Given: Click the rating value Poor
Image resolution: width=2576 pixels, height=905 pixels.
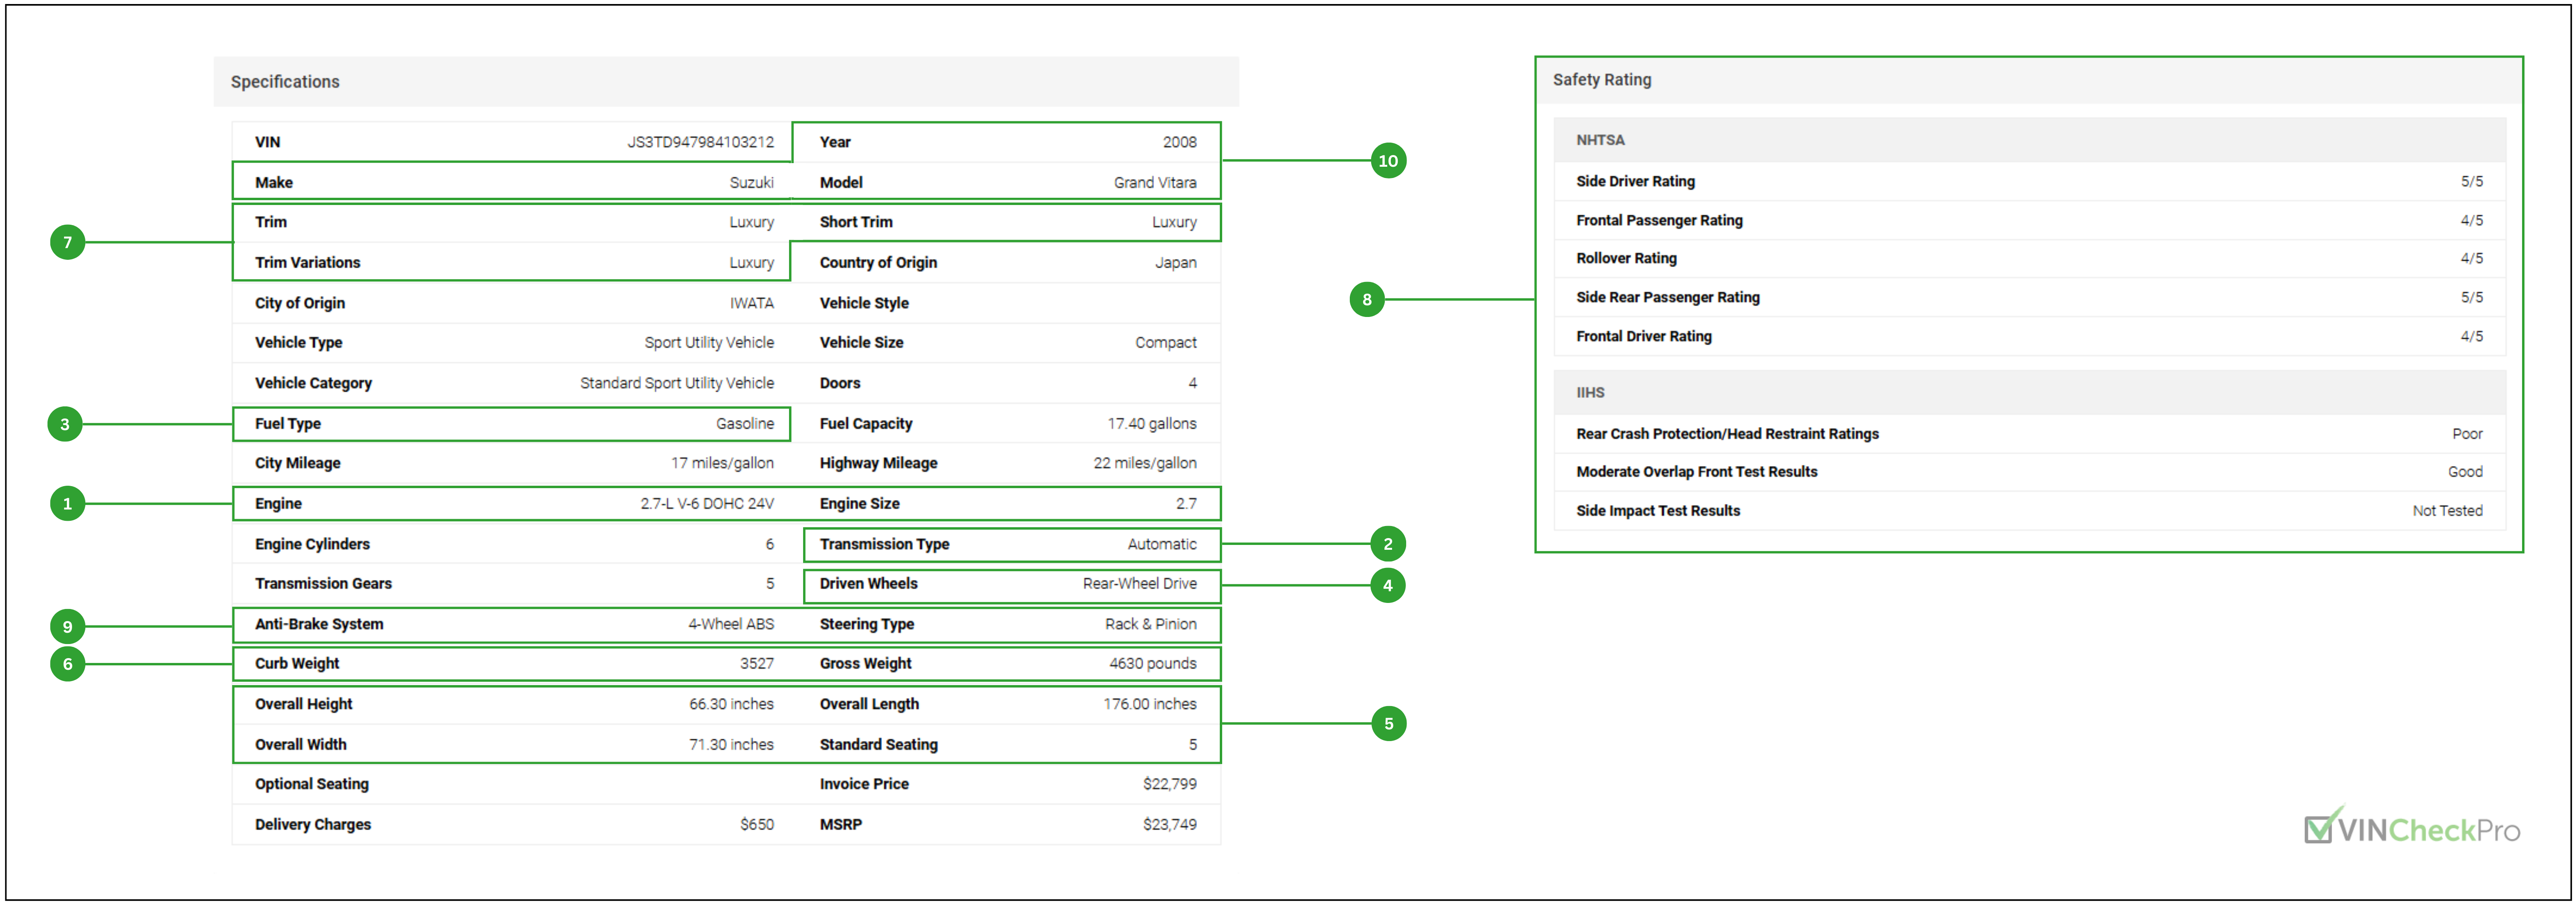Looking at the screenshot, I should 2466,435.
